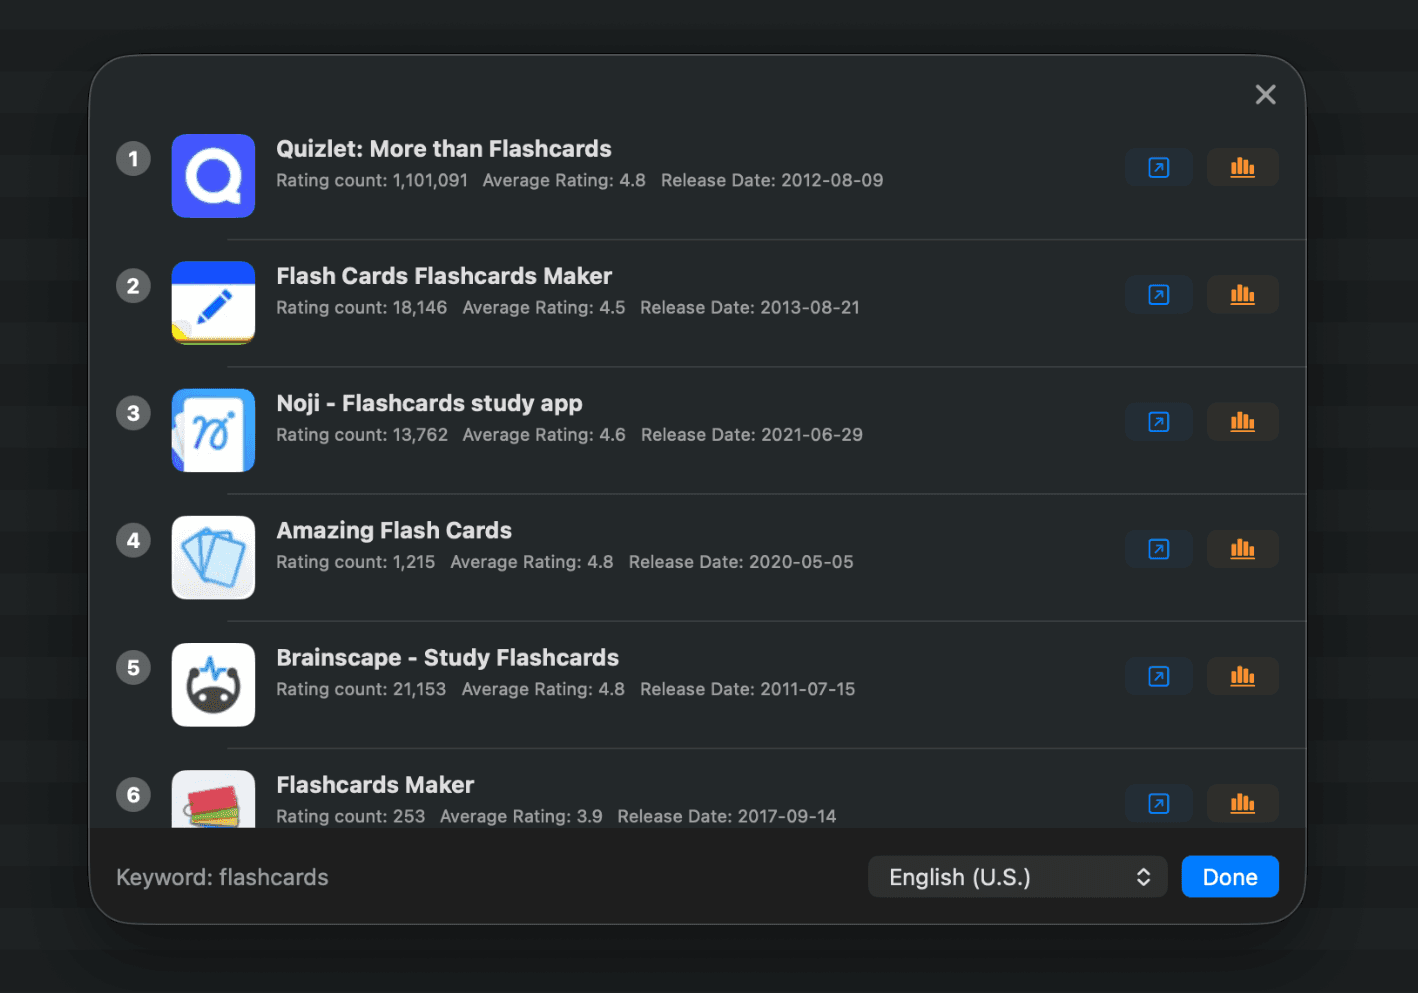Click 'Rating count: 13,762' text

click(x=362, y=435)
